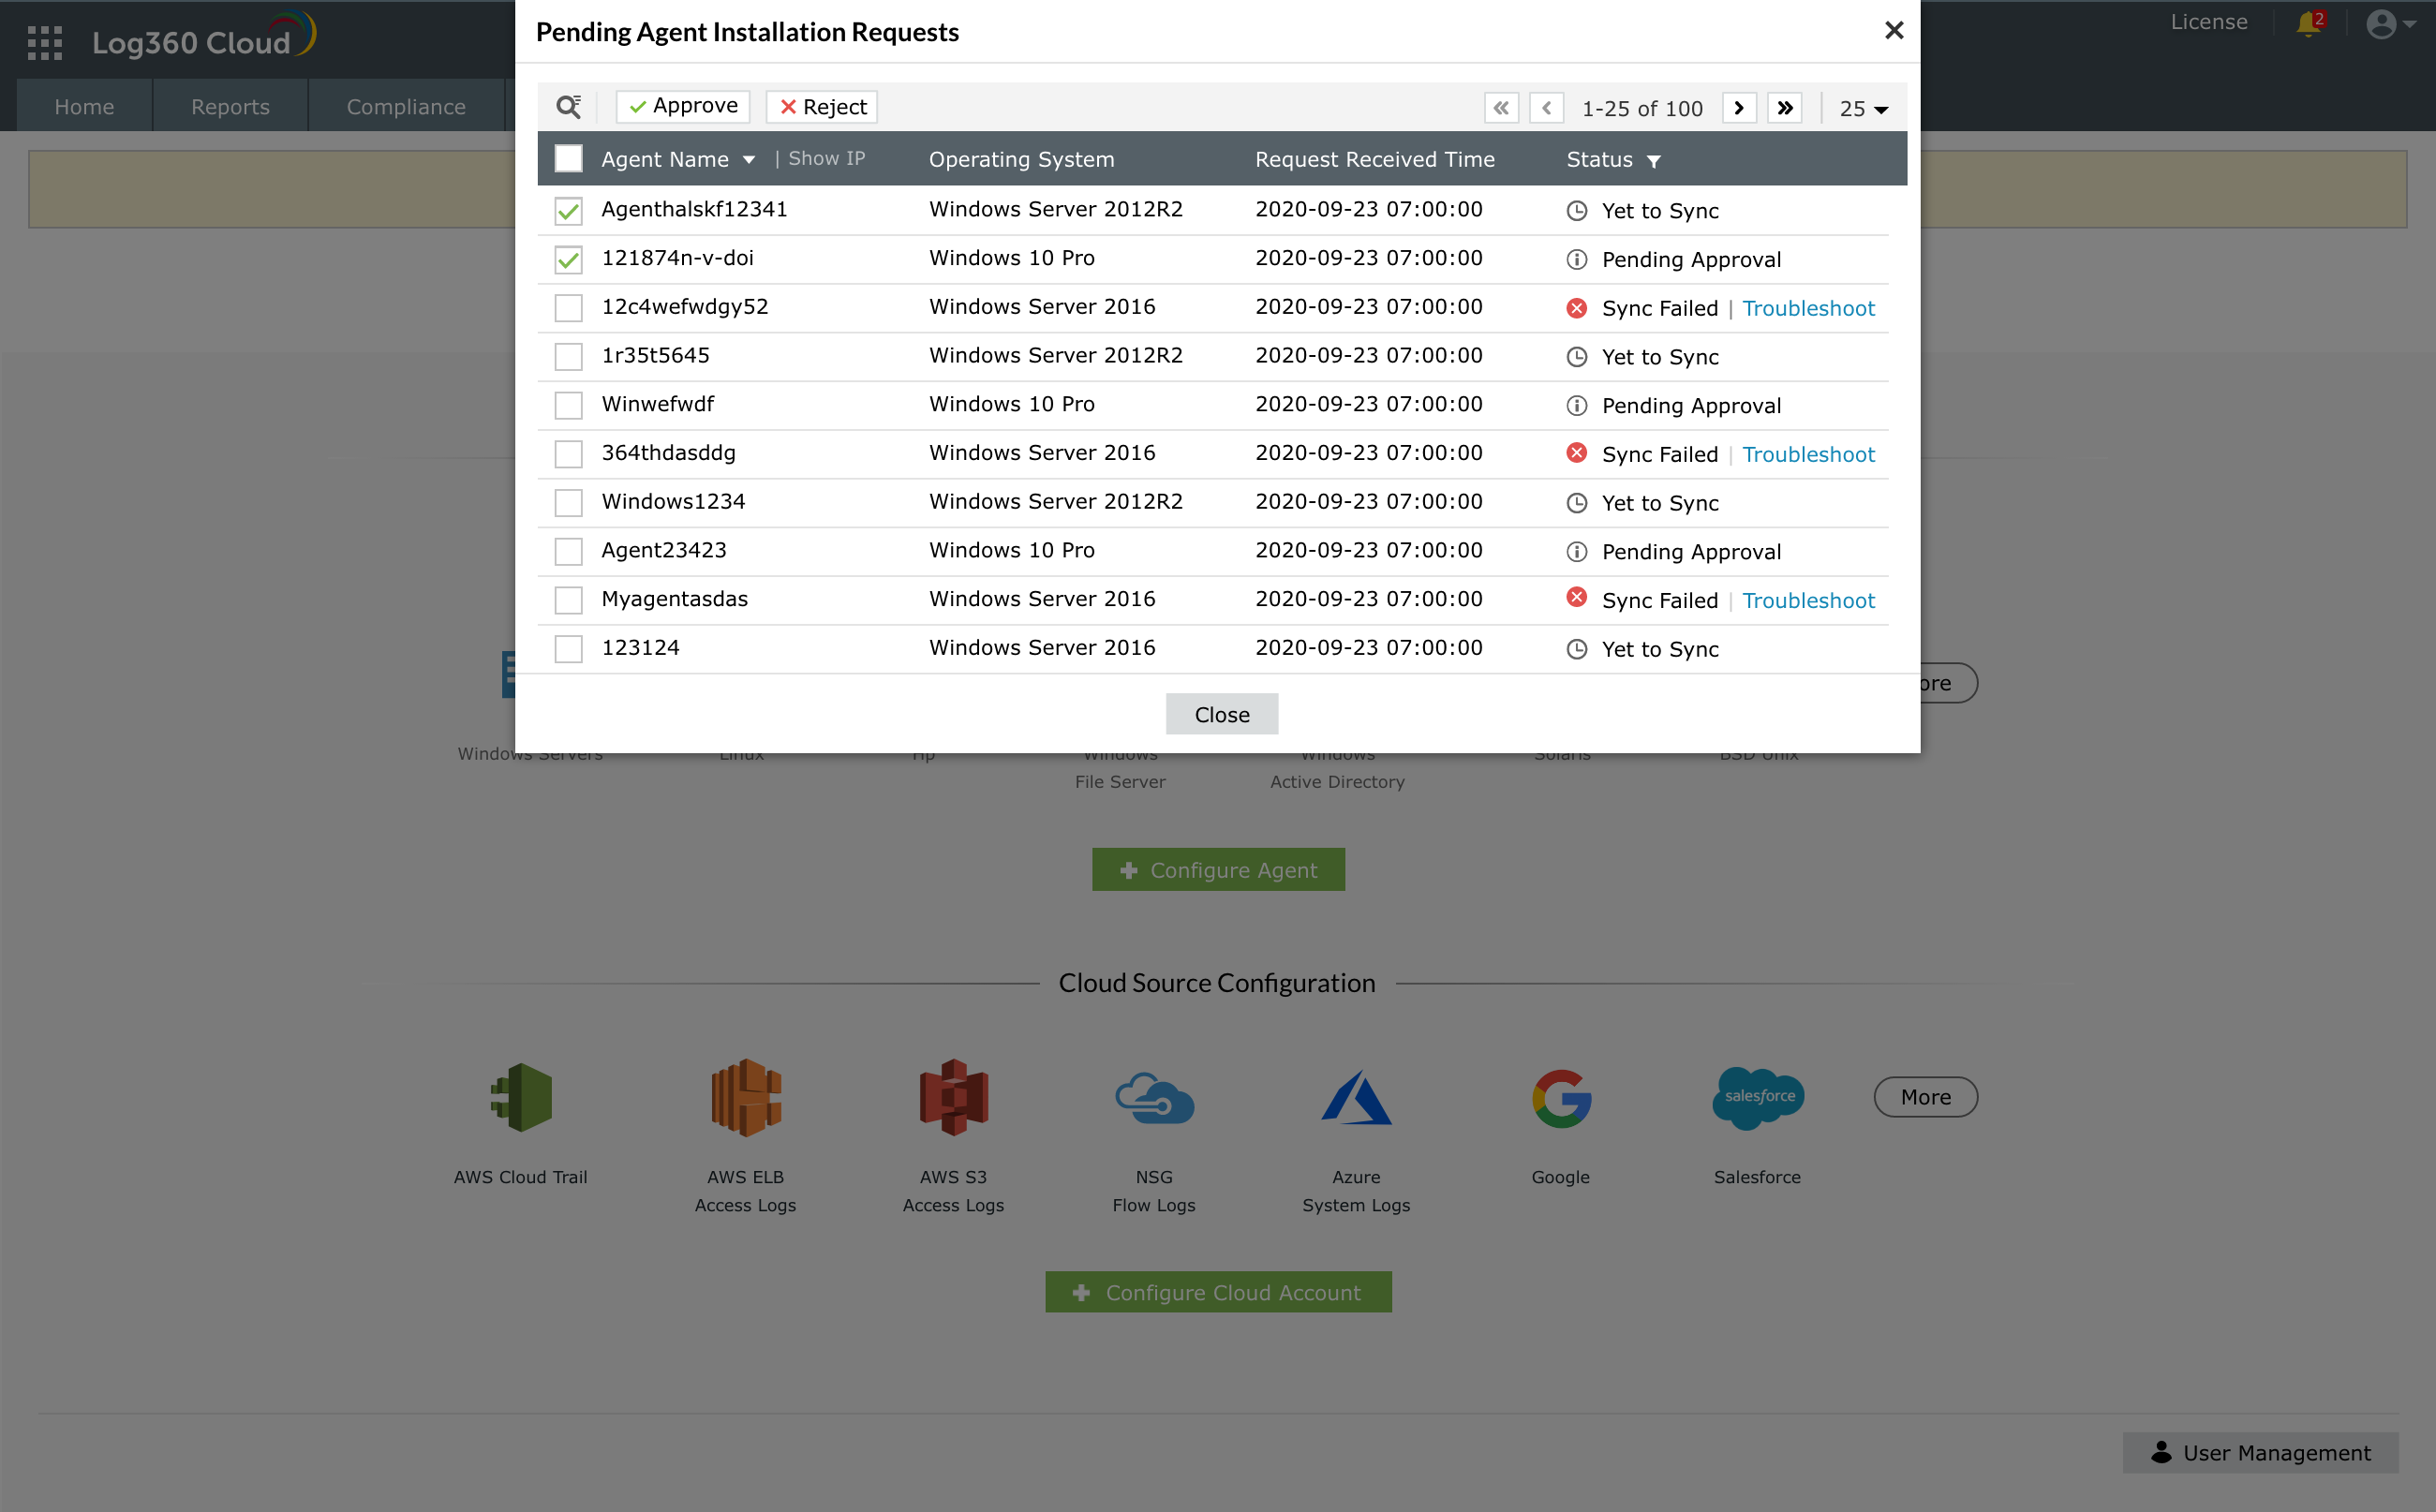Open the app grid launcher icon
Viewport: 2436px width, 1512px height.
45,42
